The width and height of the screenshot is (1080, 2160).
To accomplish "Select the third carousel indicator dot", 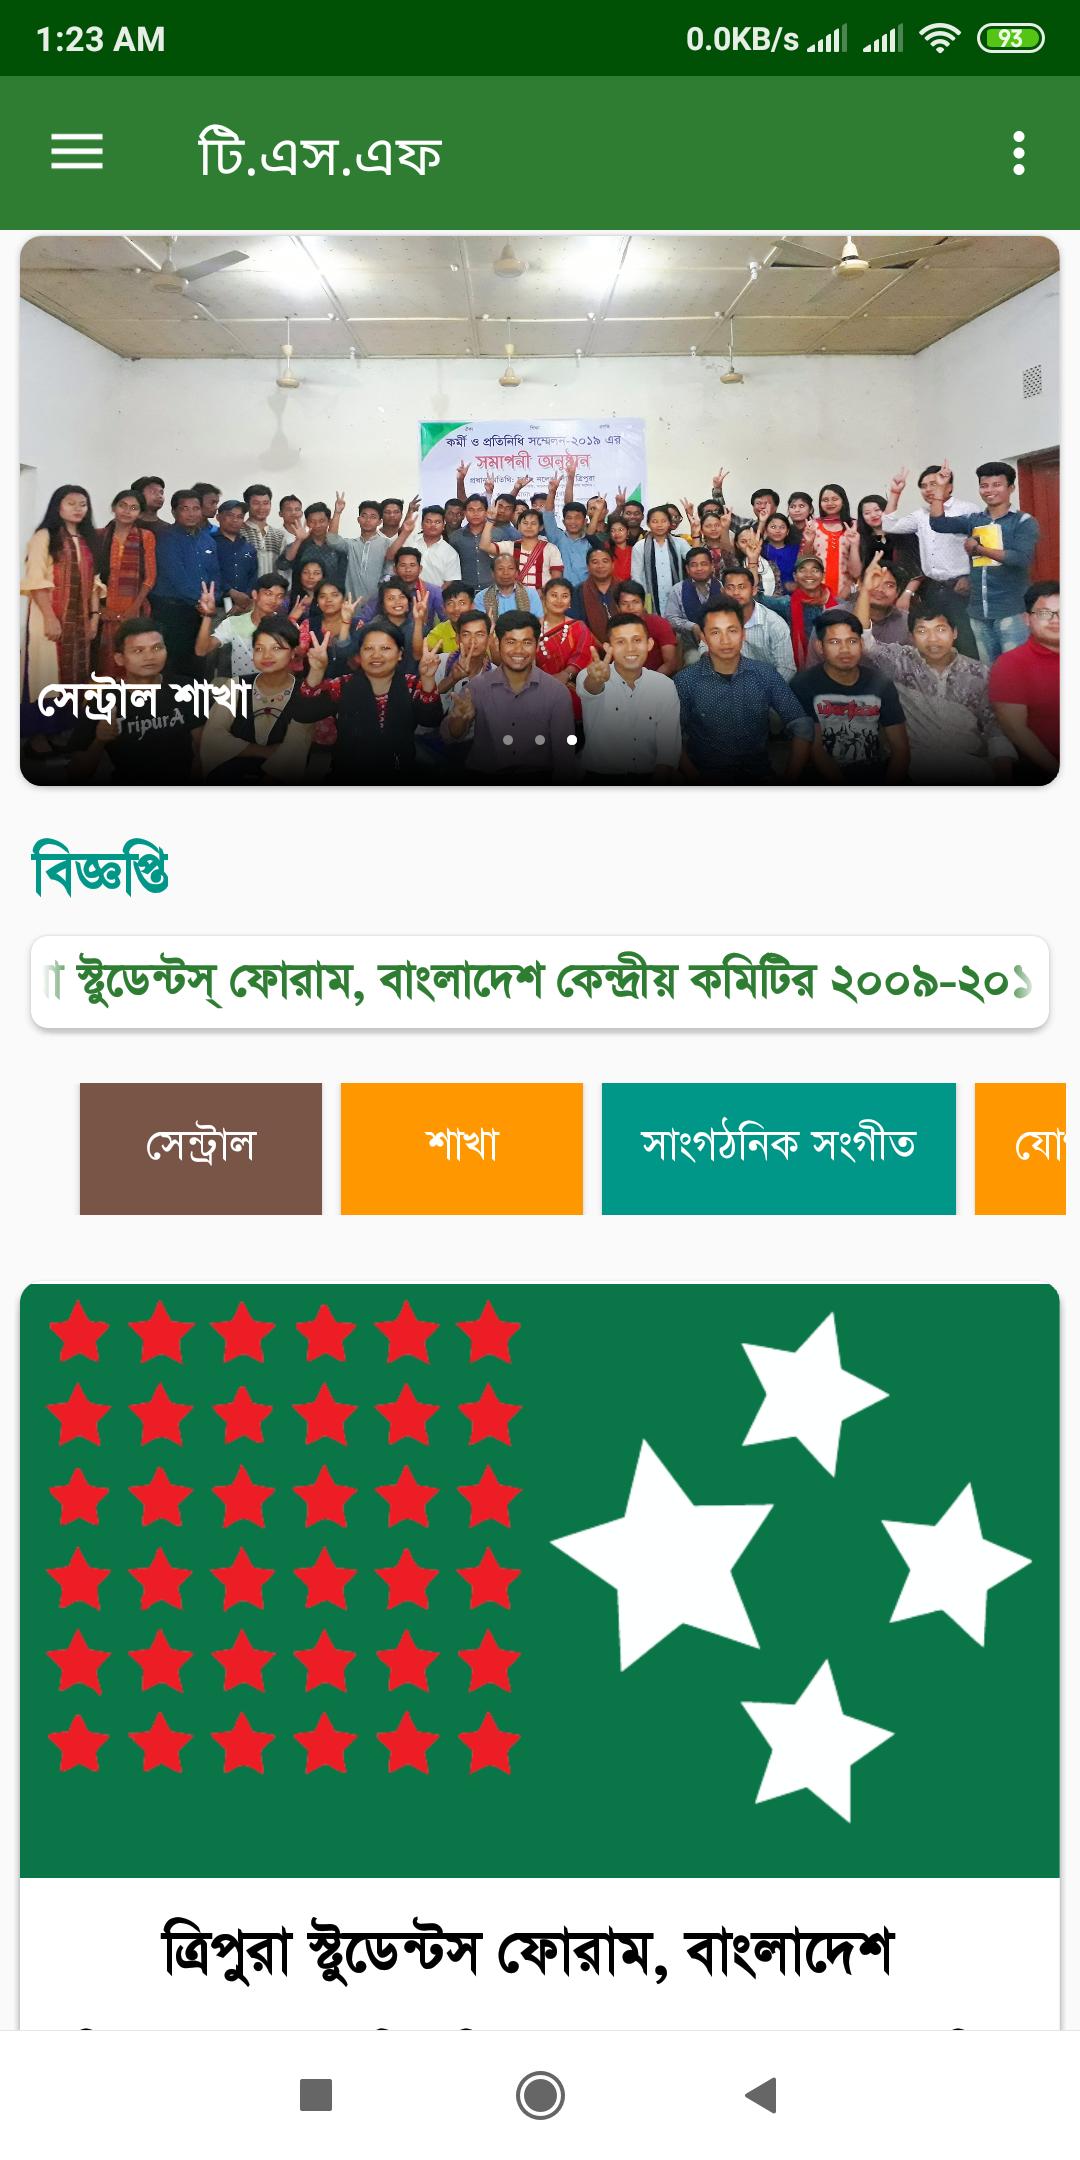I will (x=572, y=740).
